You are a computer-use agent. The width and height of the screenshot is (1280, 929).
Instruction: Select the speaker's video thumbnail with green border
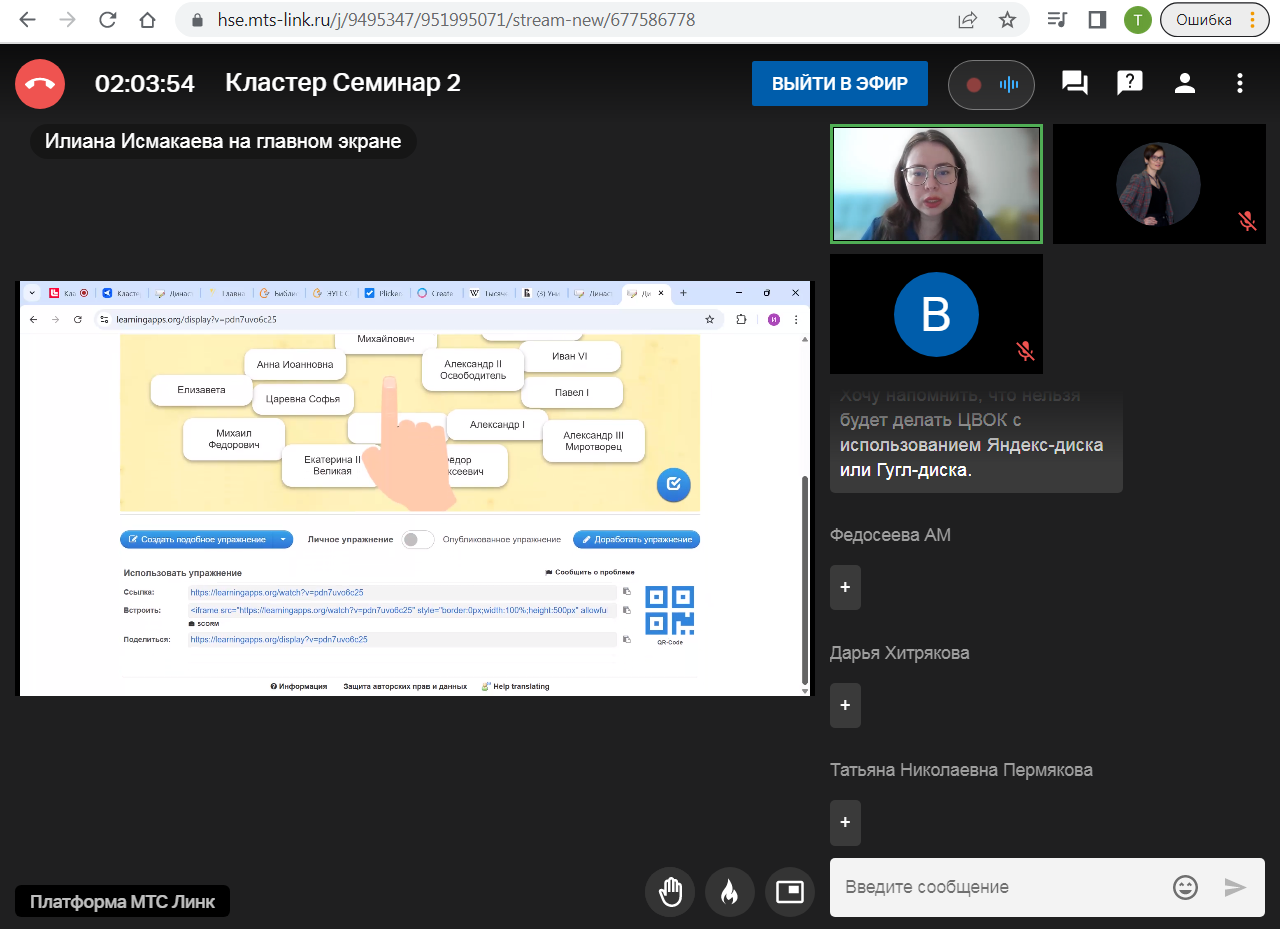[x=936, y=184]
